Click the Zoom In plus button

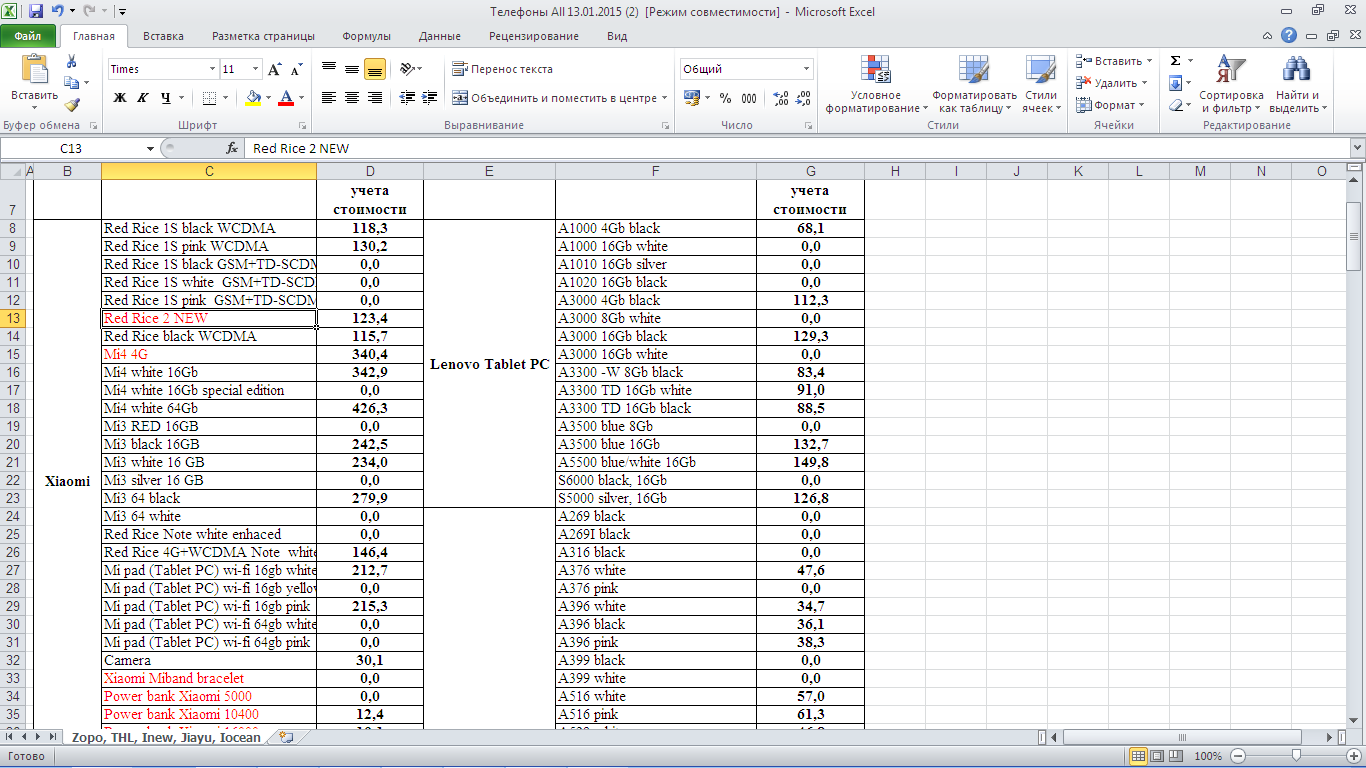click(x=1353, y=756)
